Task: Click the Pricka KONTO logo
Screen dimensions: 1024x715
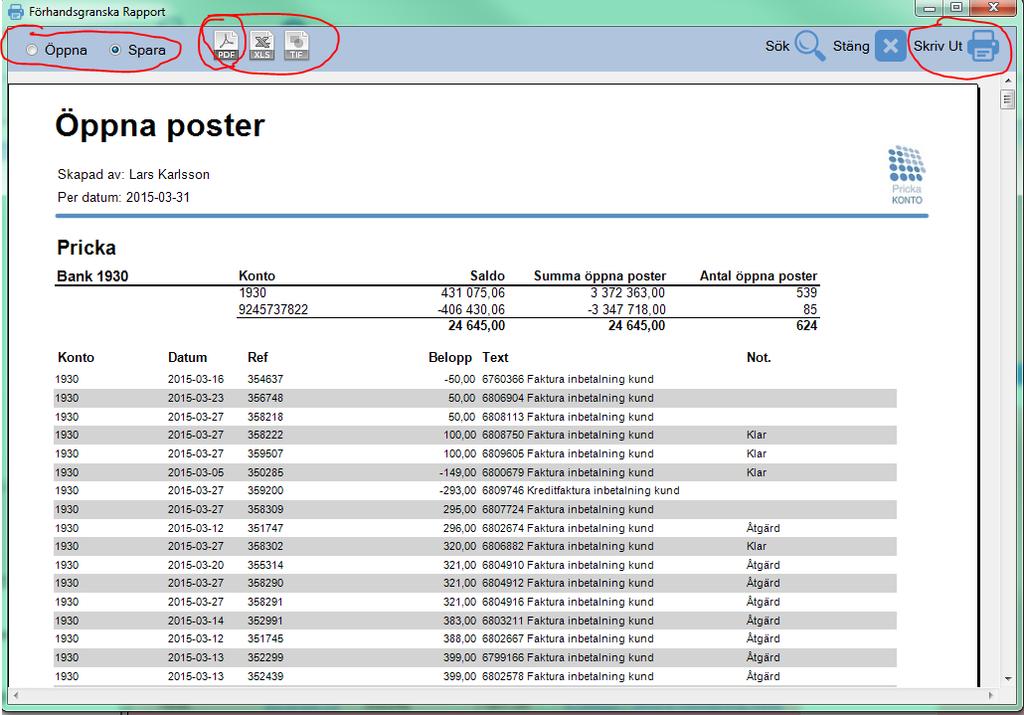Action: [x=906, y=175]
